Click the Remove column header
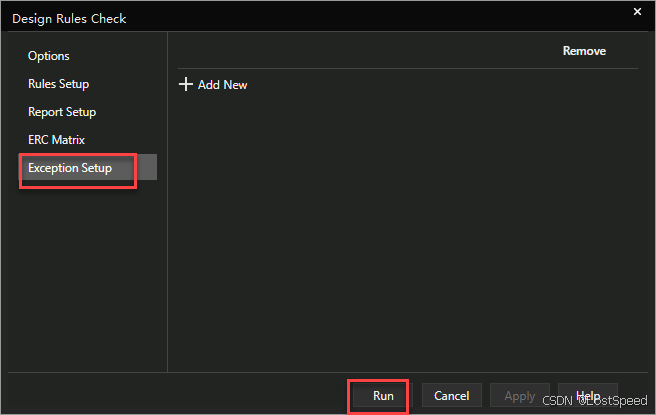Image resolution: width=656 pixels, height=415 pixels. pos(584,50)
